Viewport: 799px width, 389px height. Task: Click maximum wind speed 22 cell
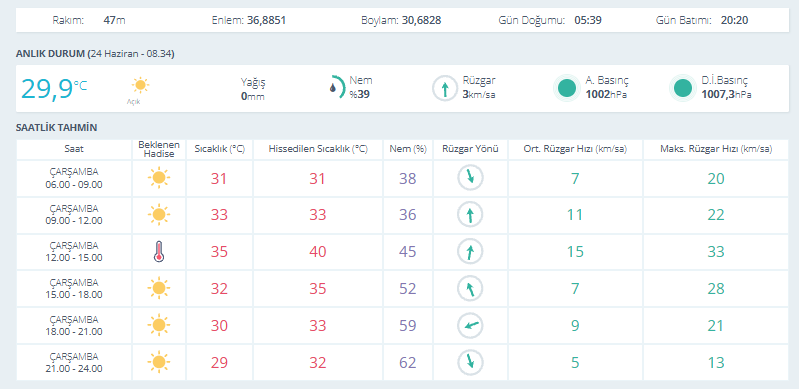(x=716, y=215)
